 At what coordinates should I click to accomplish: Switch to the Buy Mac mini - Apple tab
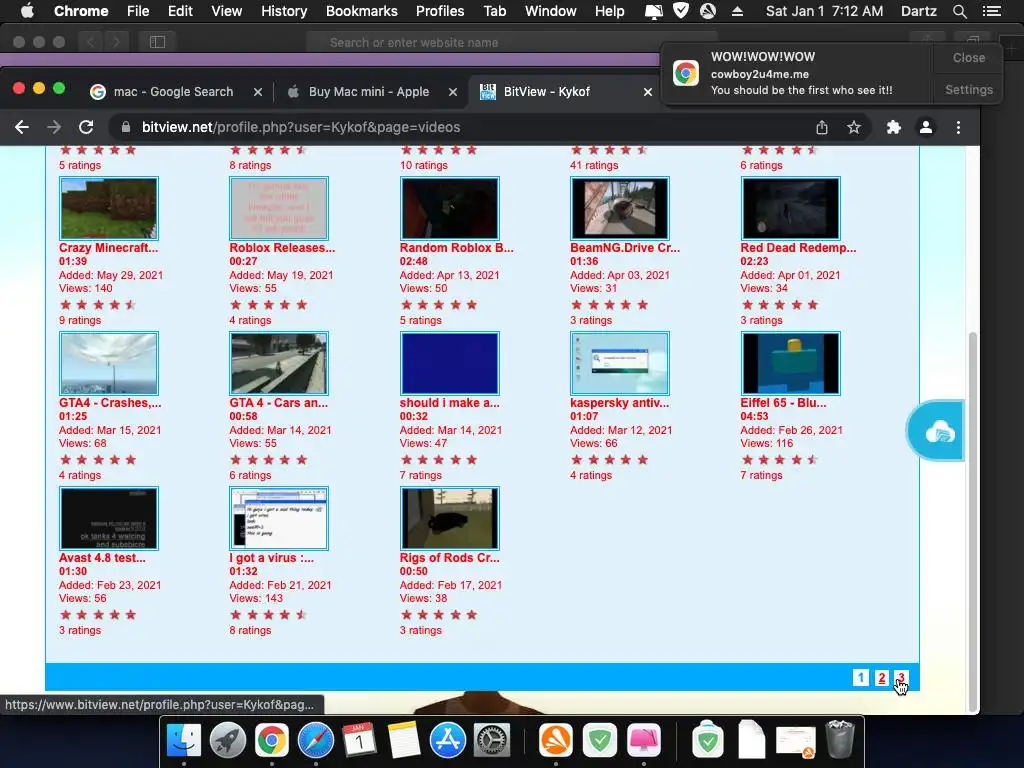click(x=369, y=92)
